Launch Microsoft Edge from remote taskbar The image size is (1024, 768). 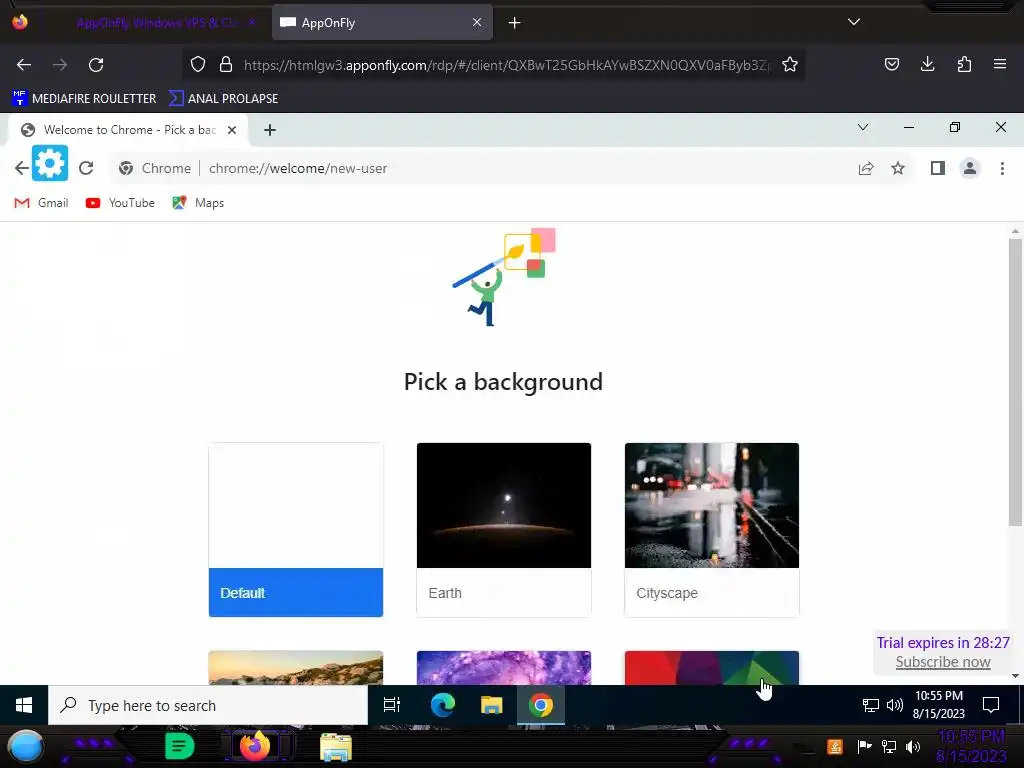coord(443,705)
